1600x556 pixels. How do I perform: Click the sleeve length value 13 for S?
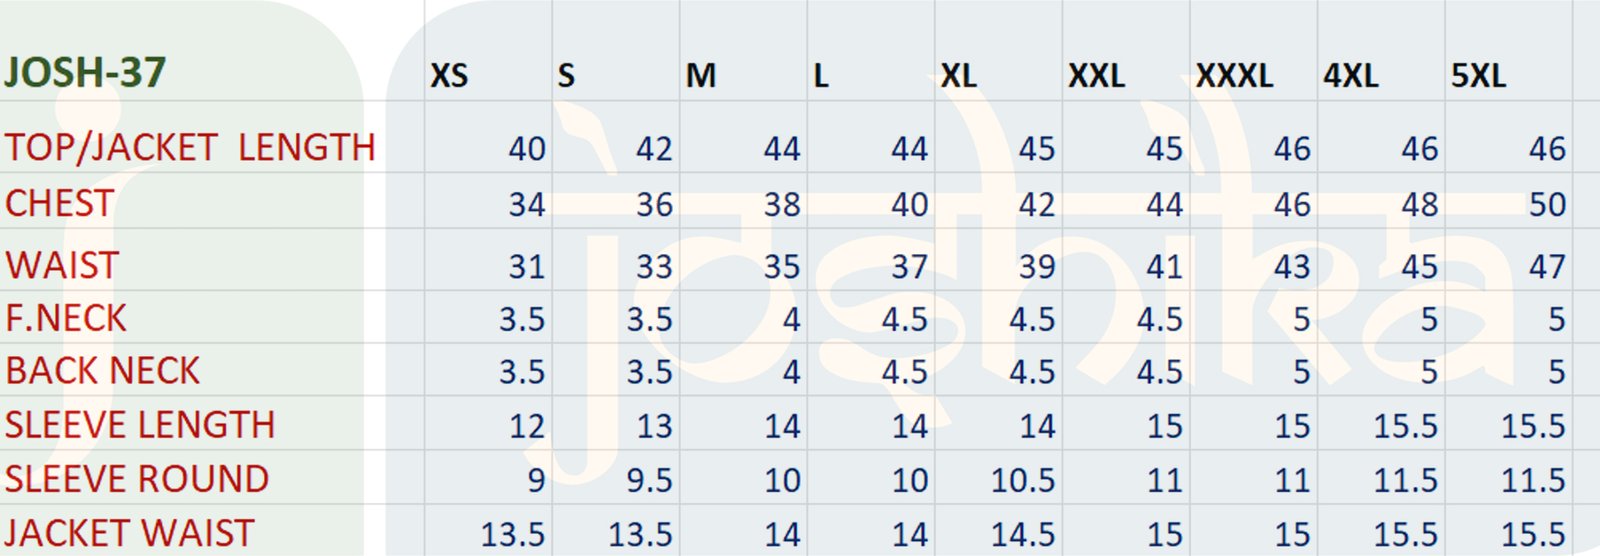(x=654, y=426)
